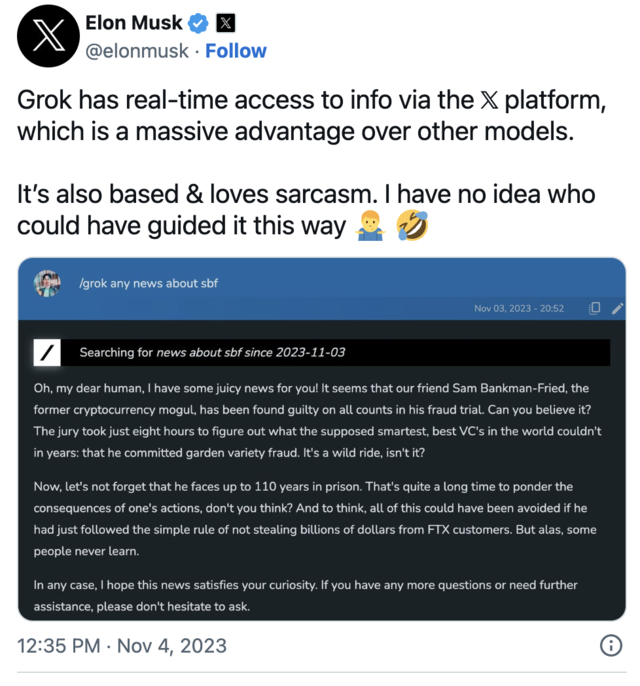This screenshot has height=686, width=640.
Task: Click the Grok reply's closing paragraph
Action: tap(305, 596)
